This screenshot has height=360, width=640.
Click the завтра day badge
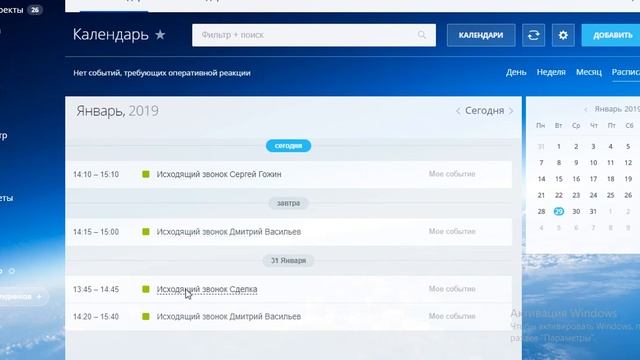coord(288,203)
